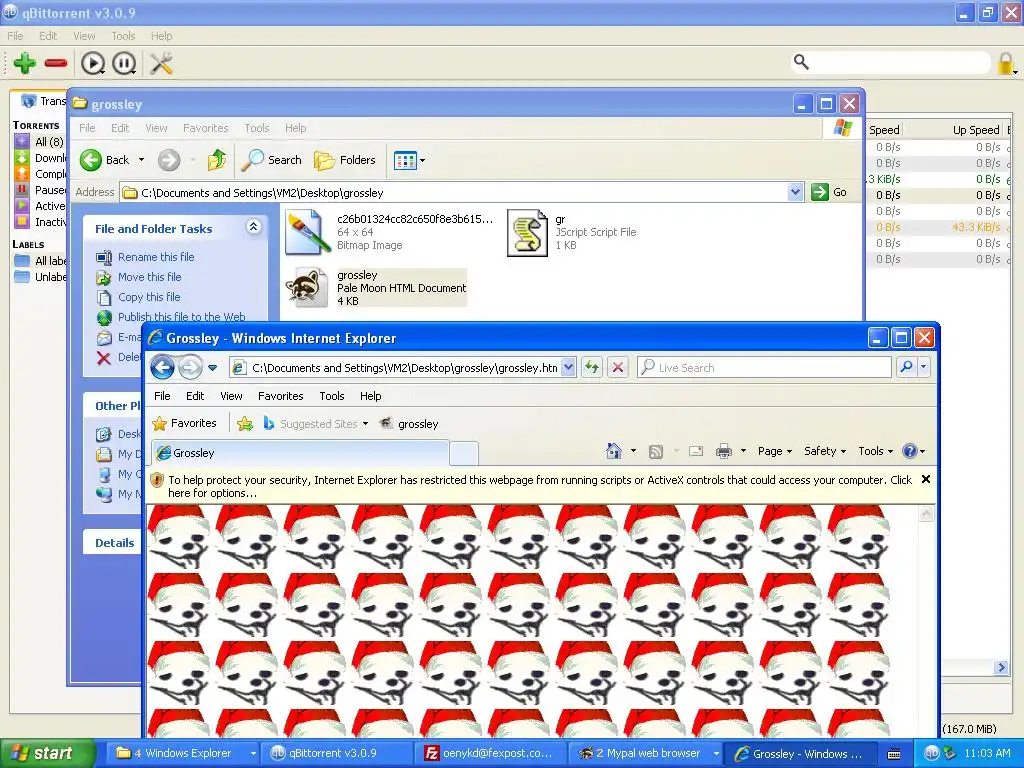
Task: Click the qBittorrent system tray icon
Action: coord(932,753)
